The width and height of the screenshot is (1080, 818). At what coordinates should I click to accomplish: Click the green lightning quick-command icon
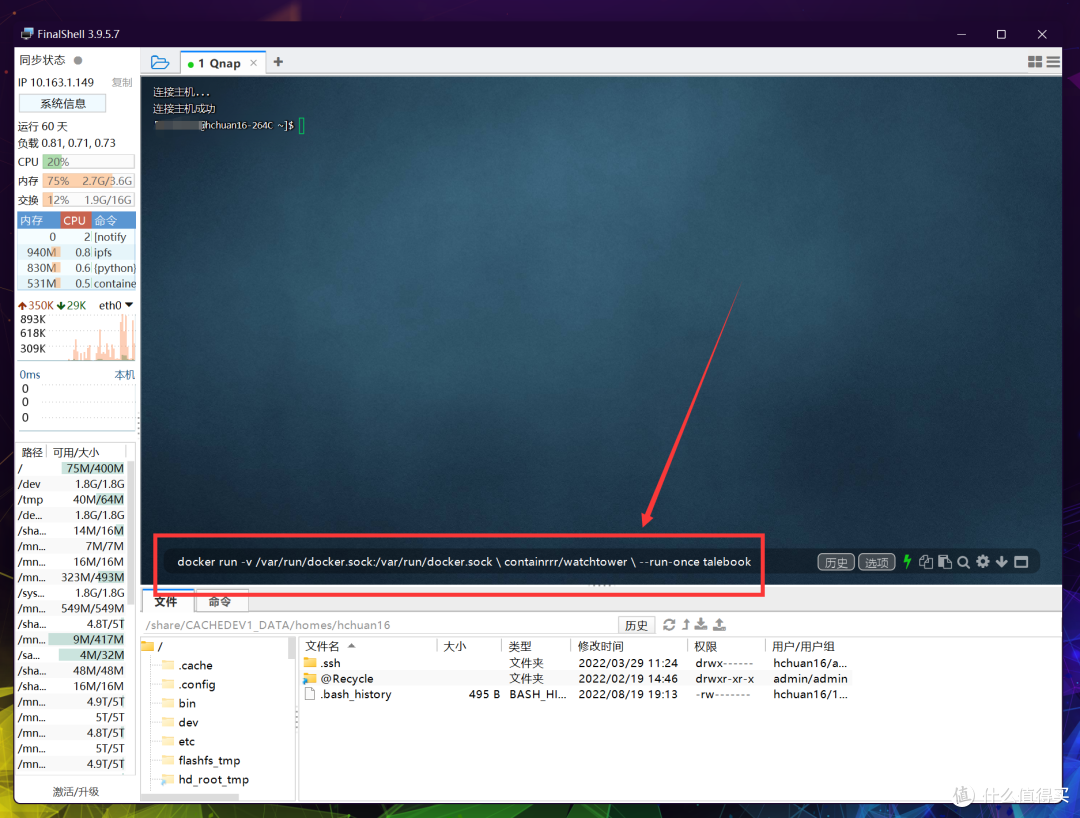(907, 562)
